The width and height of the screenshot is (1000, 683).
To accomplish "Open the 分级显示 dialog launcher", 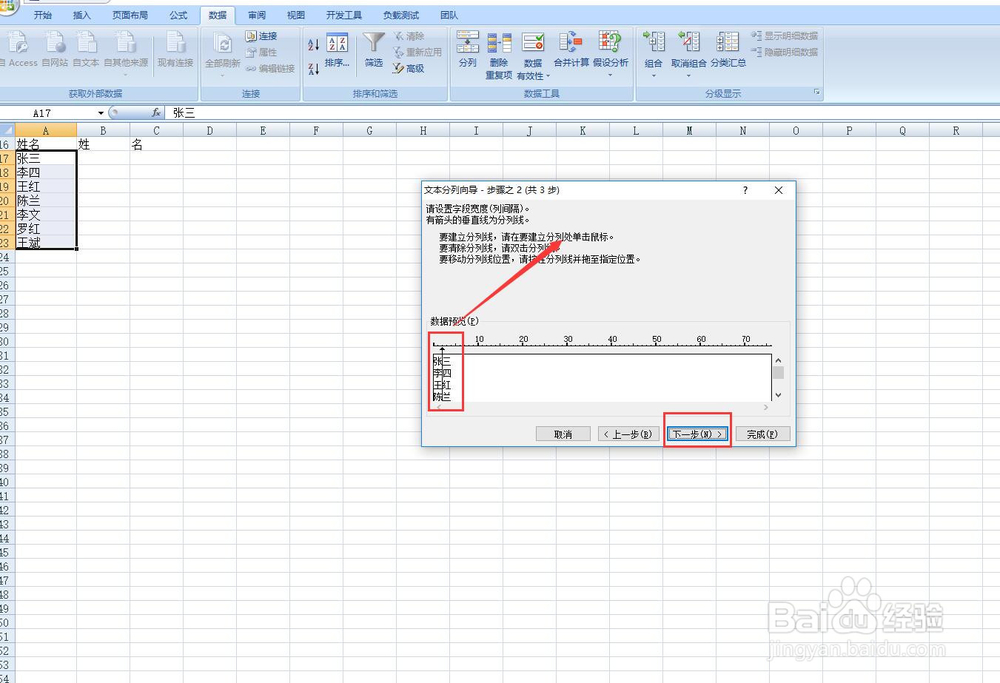I will point(817,93).
